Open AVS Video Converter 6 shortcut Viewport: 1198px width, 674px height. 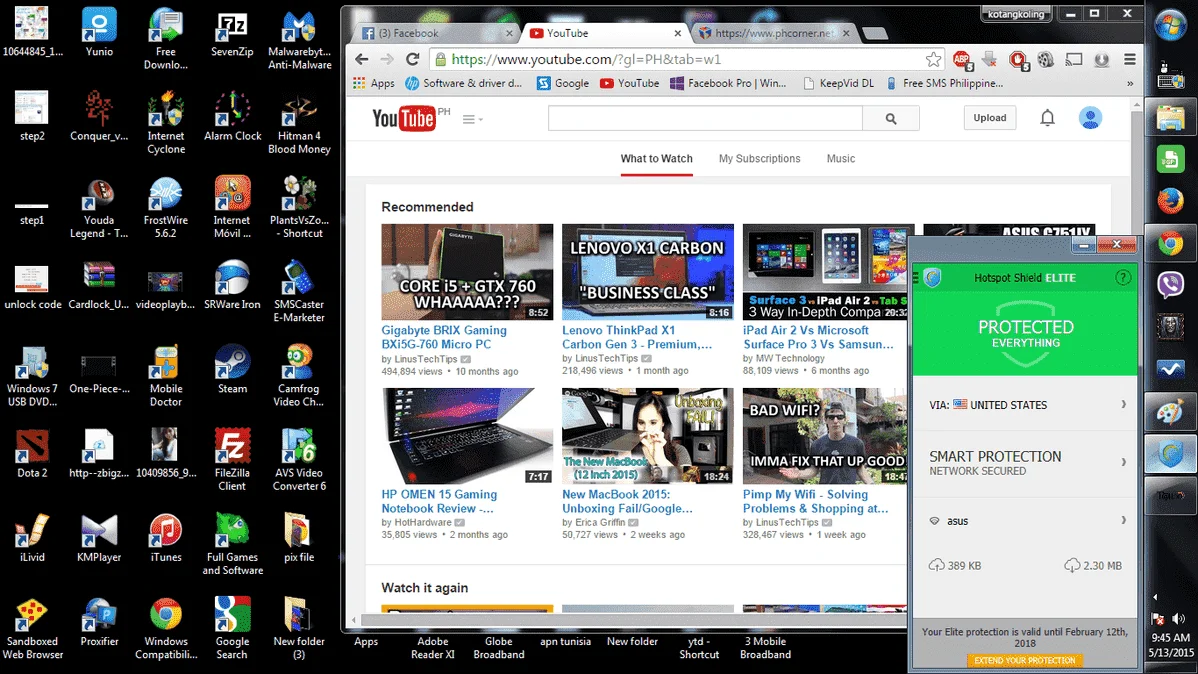pos(299,459)
